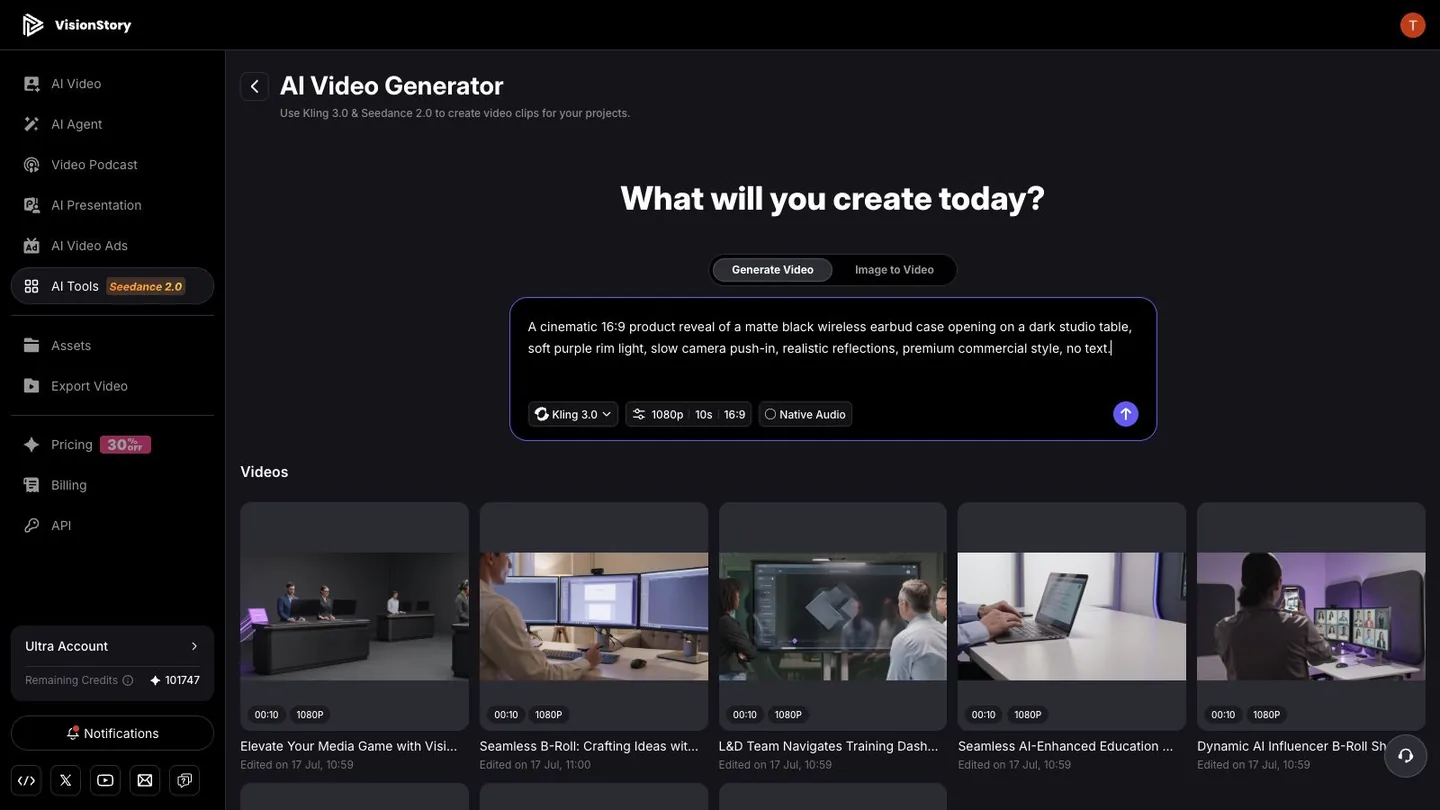This screenshot has width=1440, height=810.
Task: Click the AI Tools grid icon
Action: coord(32,286)
